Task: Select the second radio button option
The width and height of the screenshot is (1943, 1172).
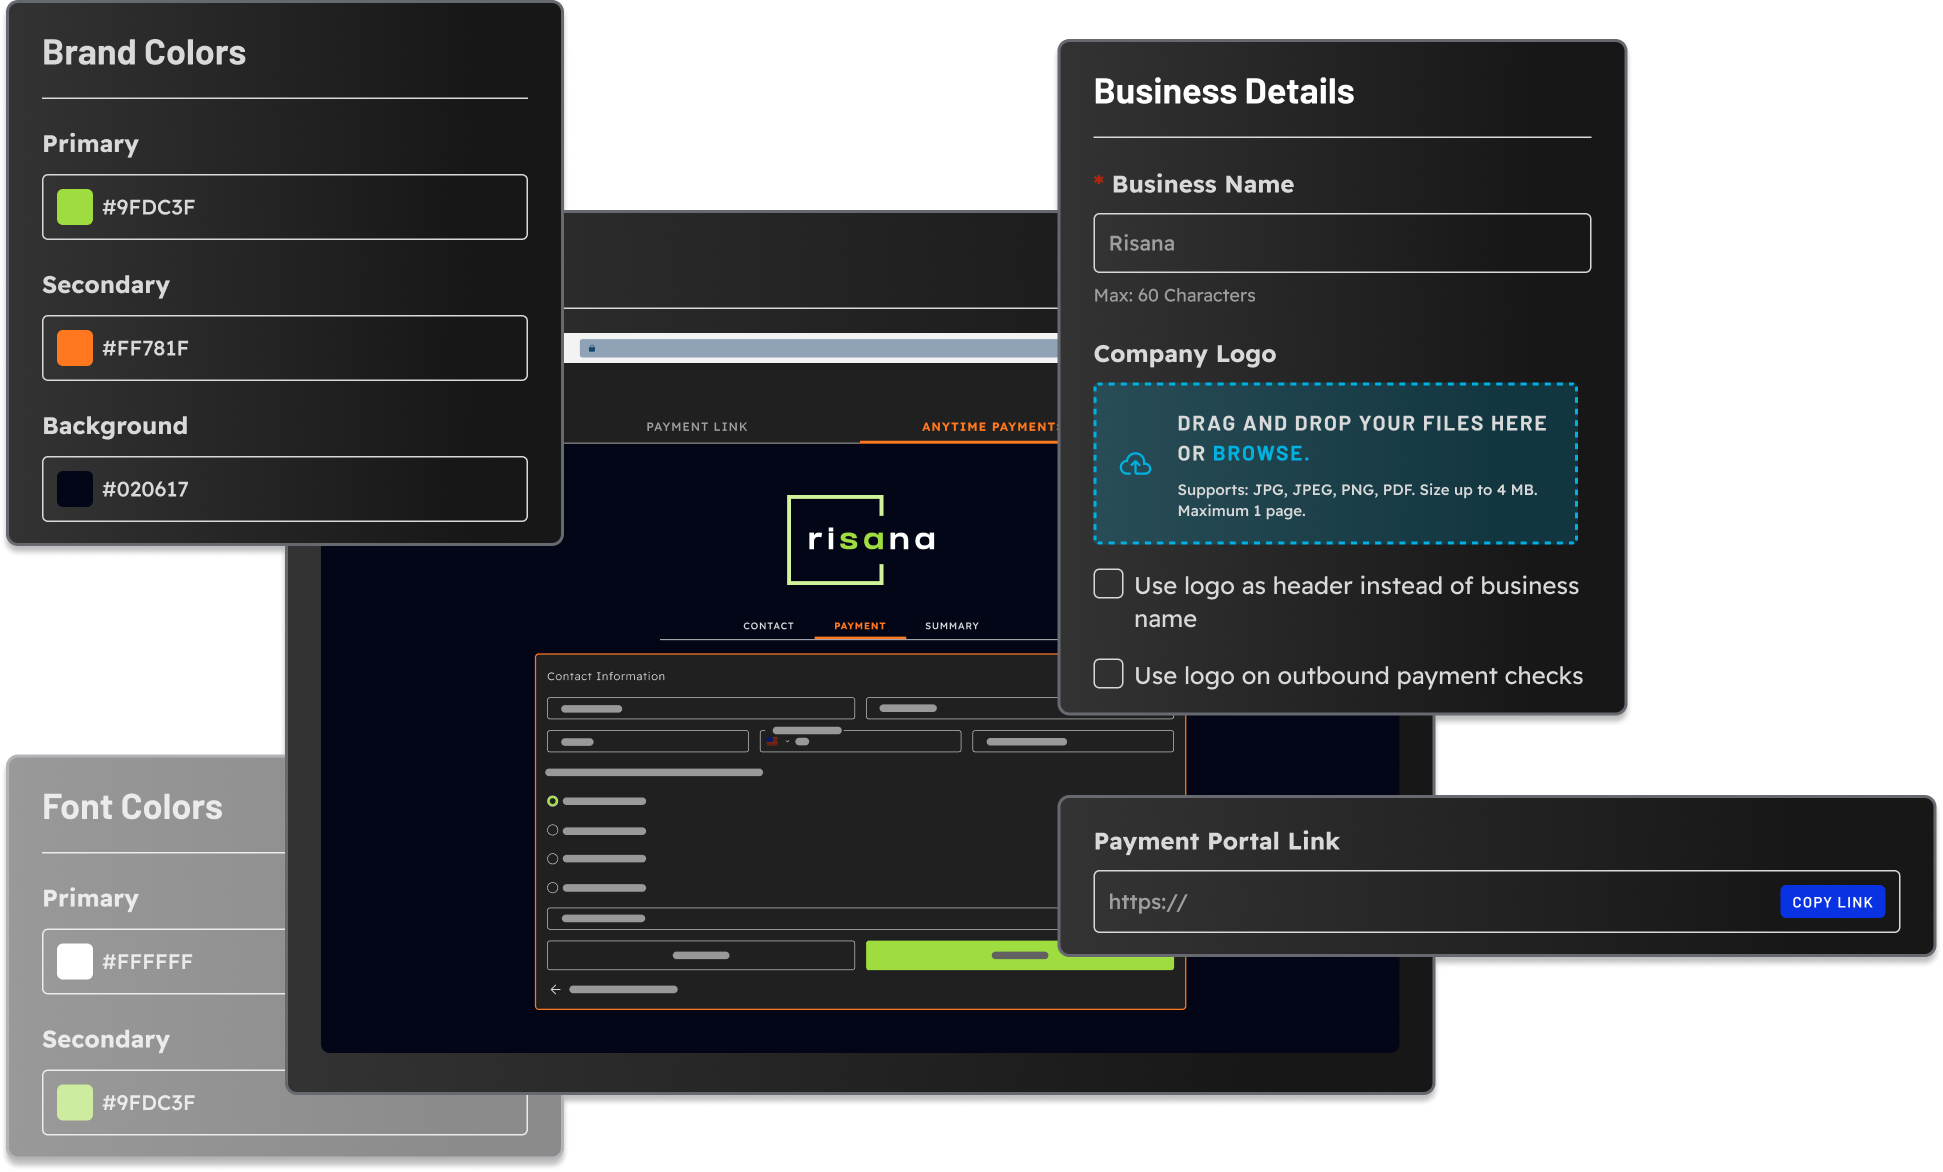Action: [552, 830]
